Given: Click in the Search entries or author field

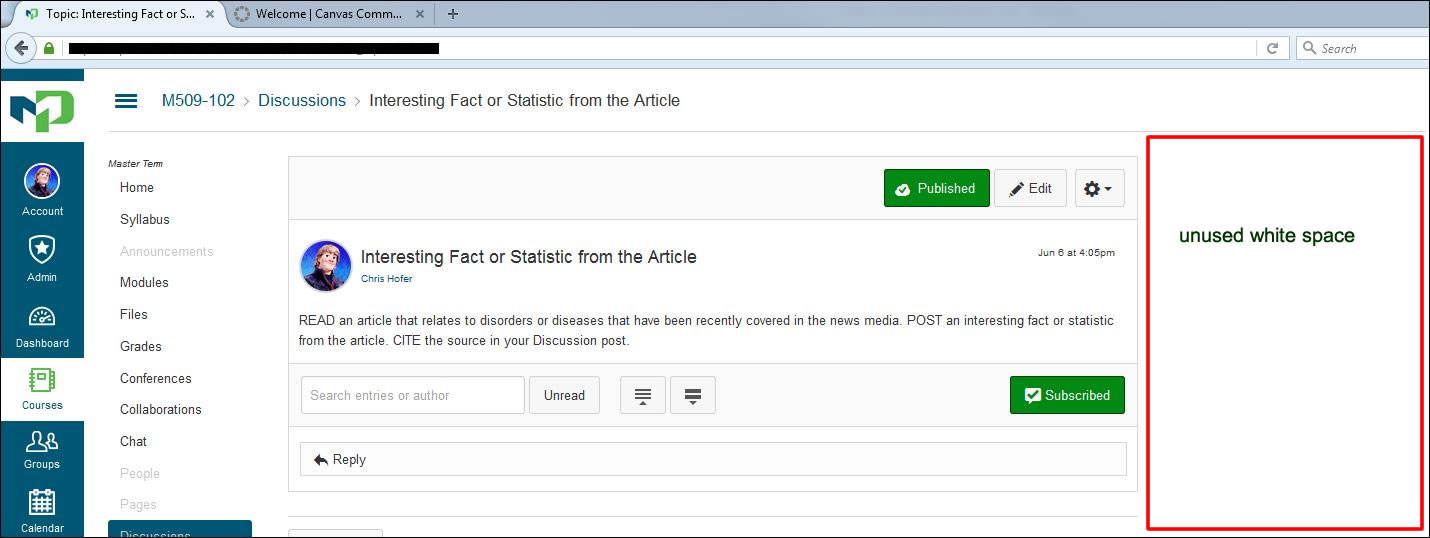Looking at the screenshot, I should (x=412, y=395).
